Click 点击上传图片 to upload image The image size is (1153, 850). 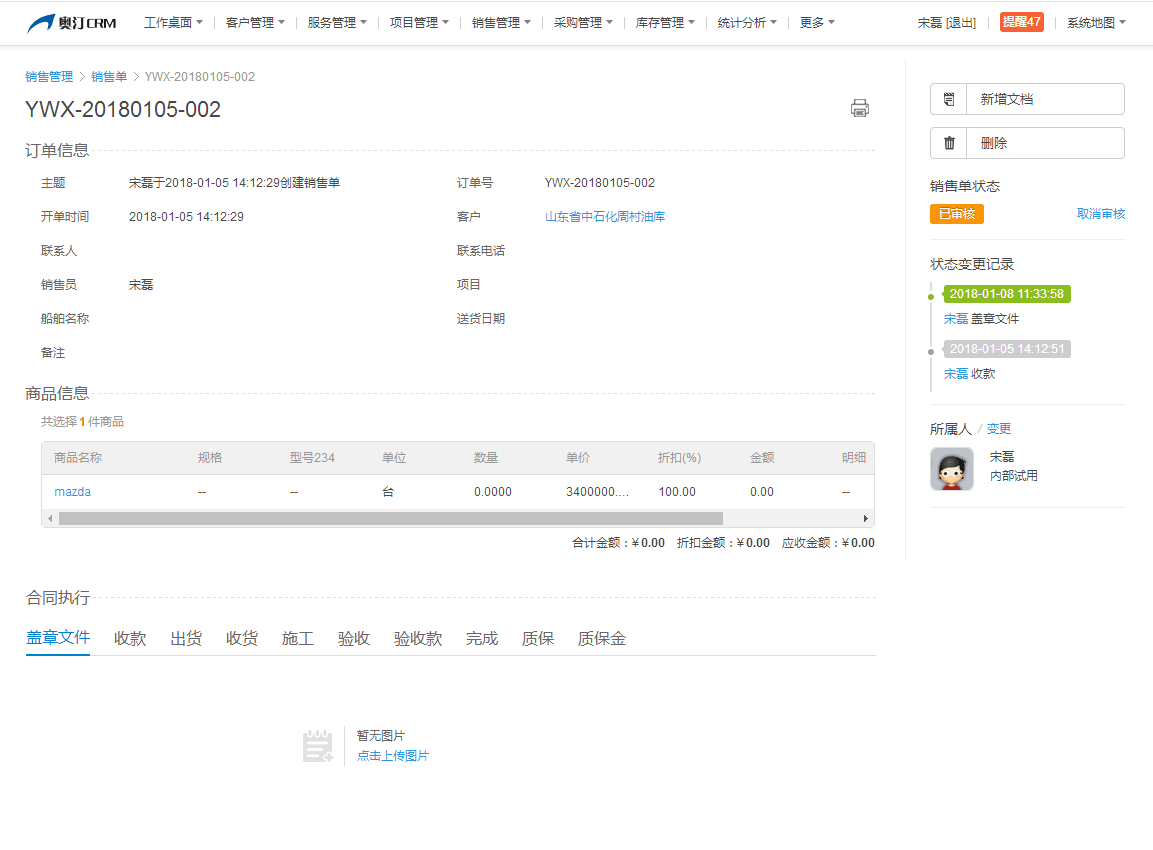pyautogui.click(x=393, y=756)
